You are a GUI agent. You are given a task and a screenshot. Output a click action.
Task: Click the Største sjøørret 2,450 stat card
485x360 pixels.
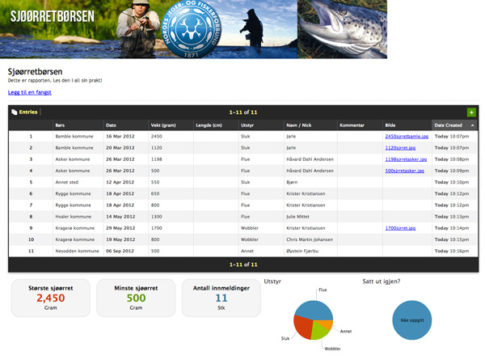click(51, 298)
